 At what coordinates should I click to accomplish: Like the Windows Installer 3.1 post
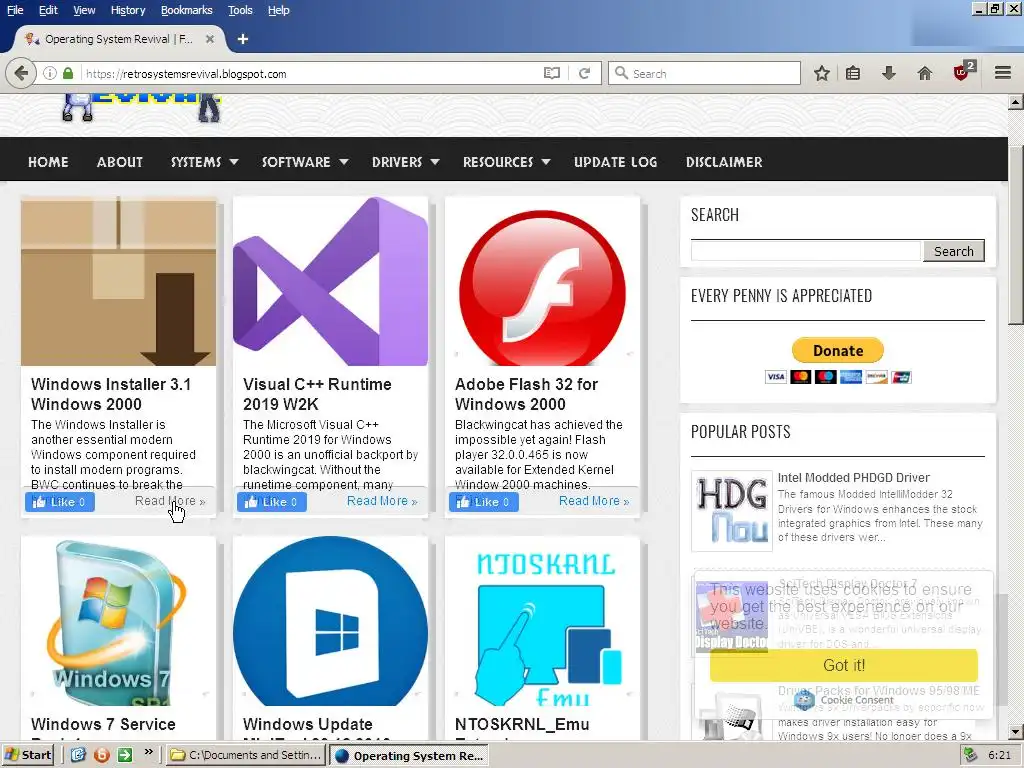(x=60, y=502)
